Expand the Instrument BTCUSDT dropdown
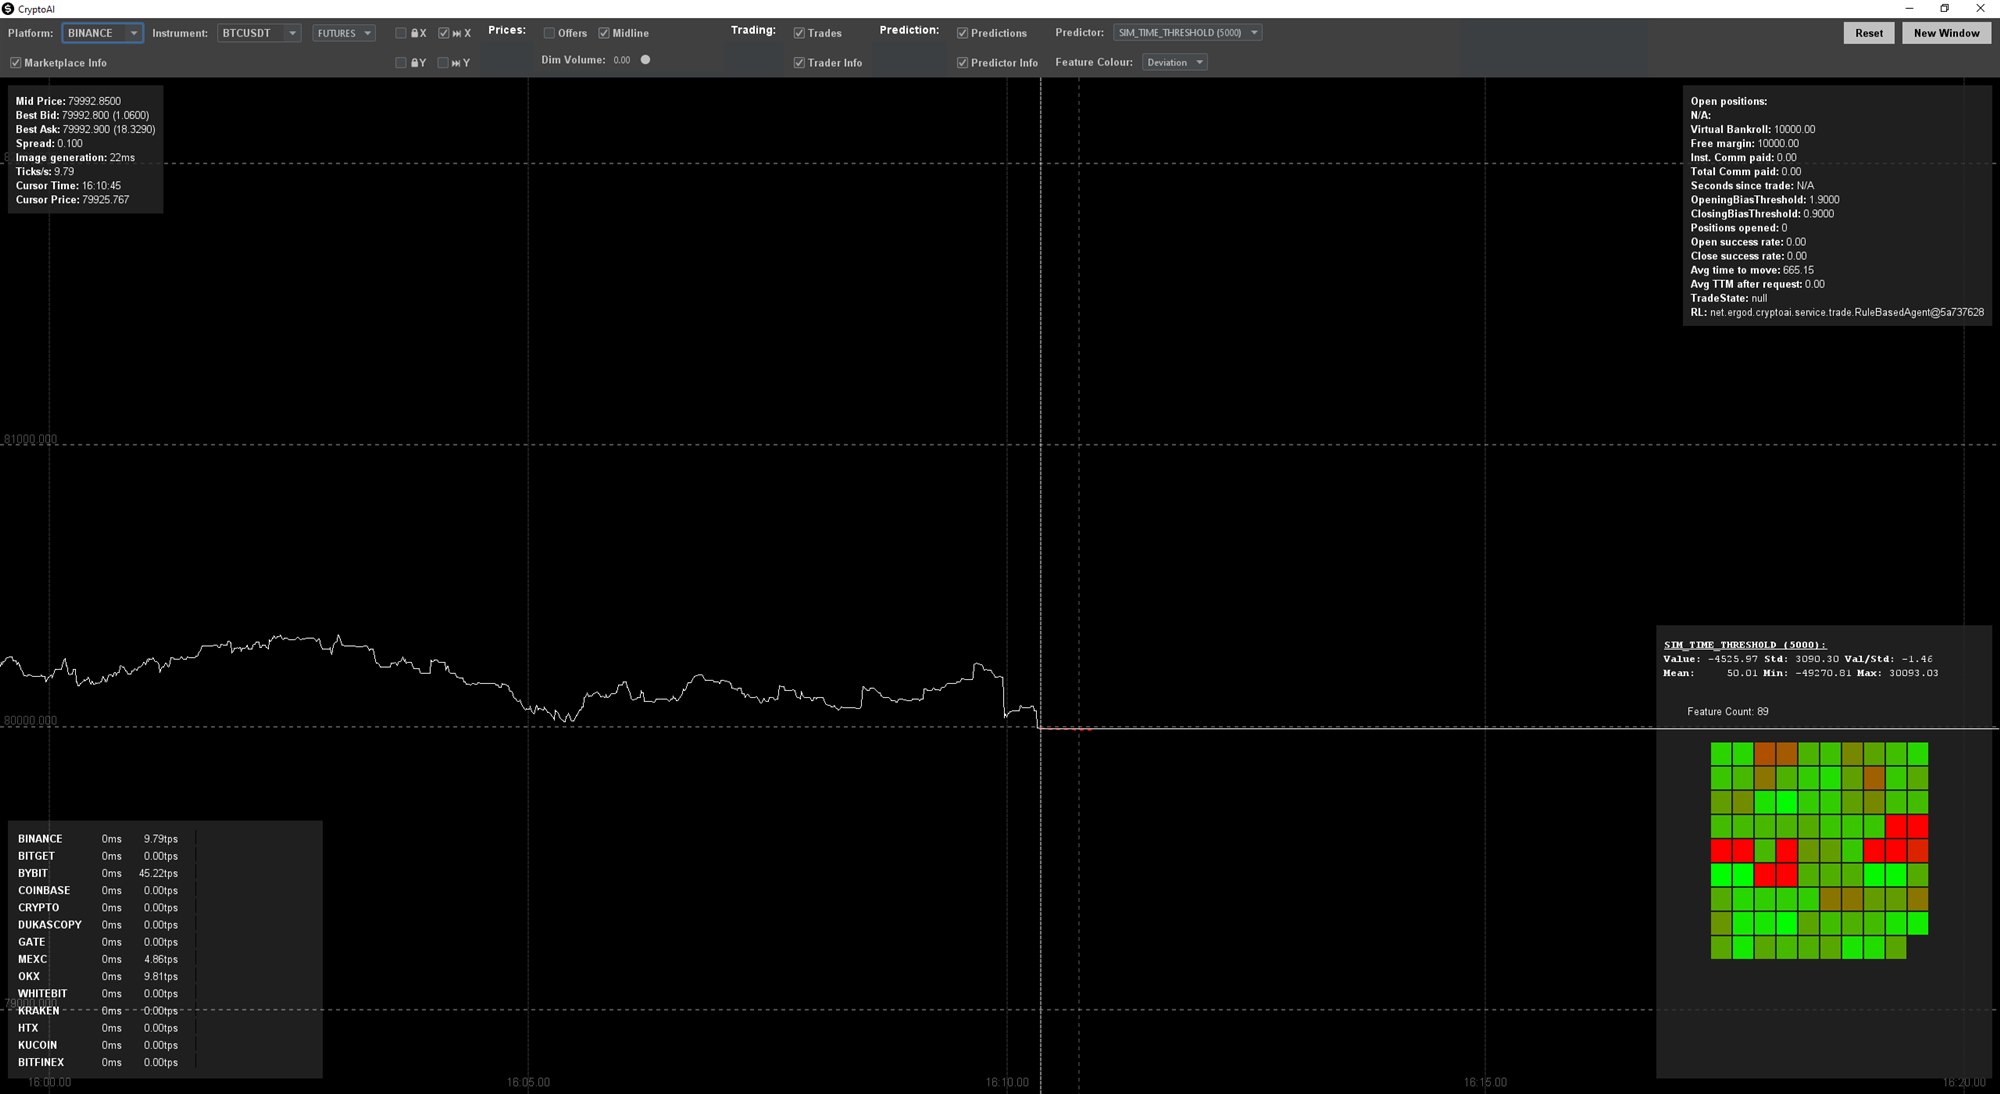The height and width of the screenshot is (1094, 2000). click(259, 33)
